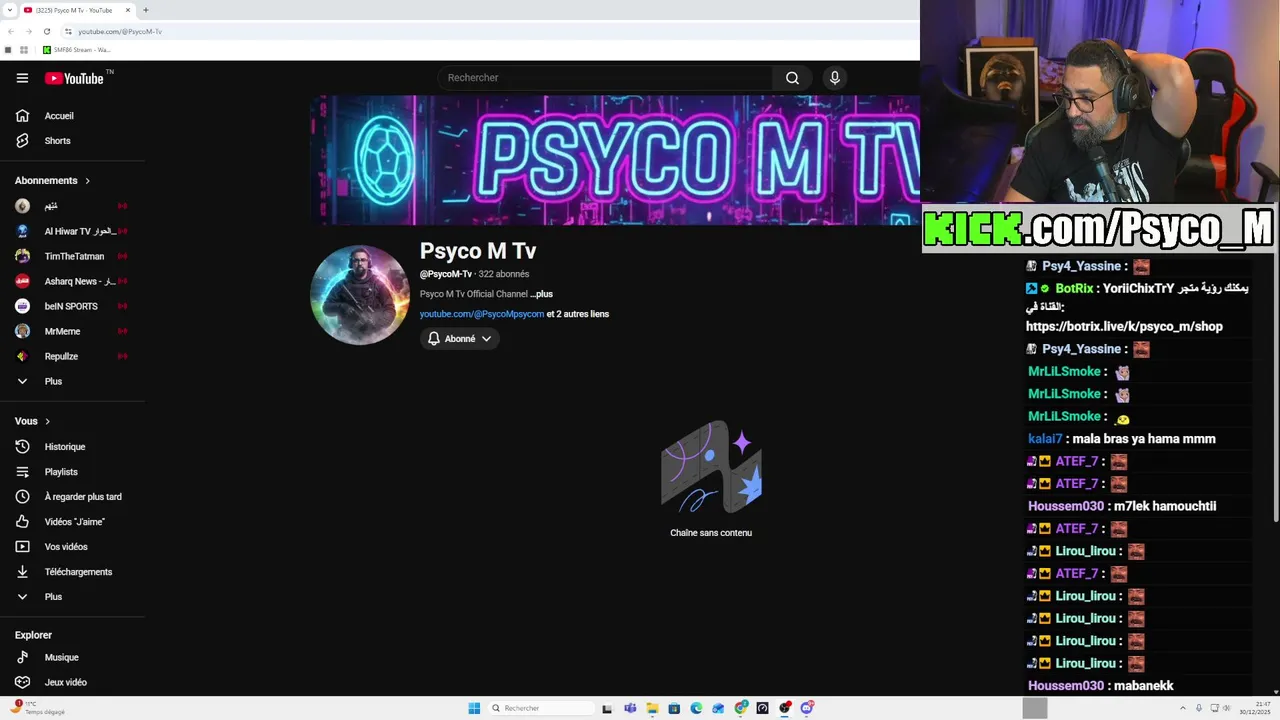Image resolution: width=1280 pixels, height=720 pixels.
Task: Open the browser tab search dropdown
Action: click(8, 10)
